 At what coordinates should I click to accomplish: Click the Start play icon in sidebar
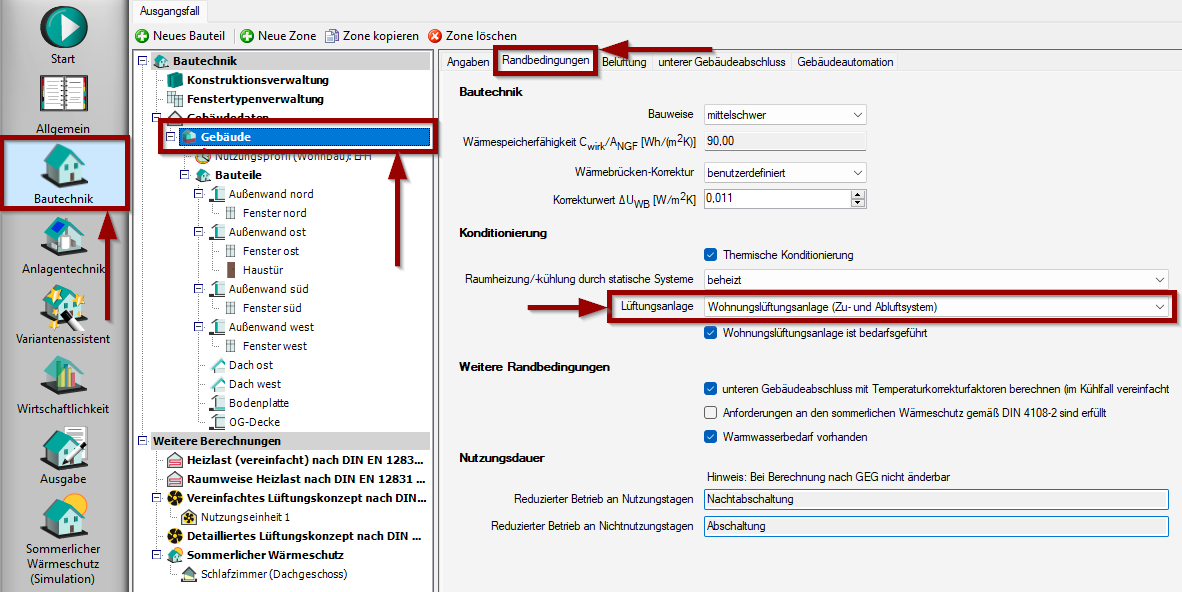64,26
